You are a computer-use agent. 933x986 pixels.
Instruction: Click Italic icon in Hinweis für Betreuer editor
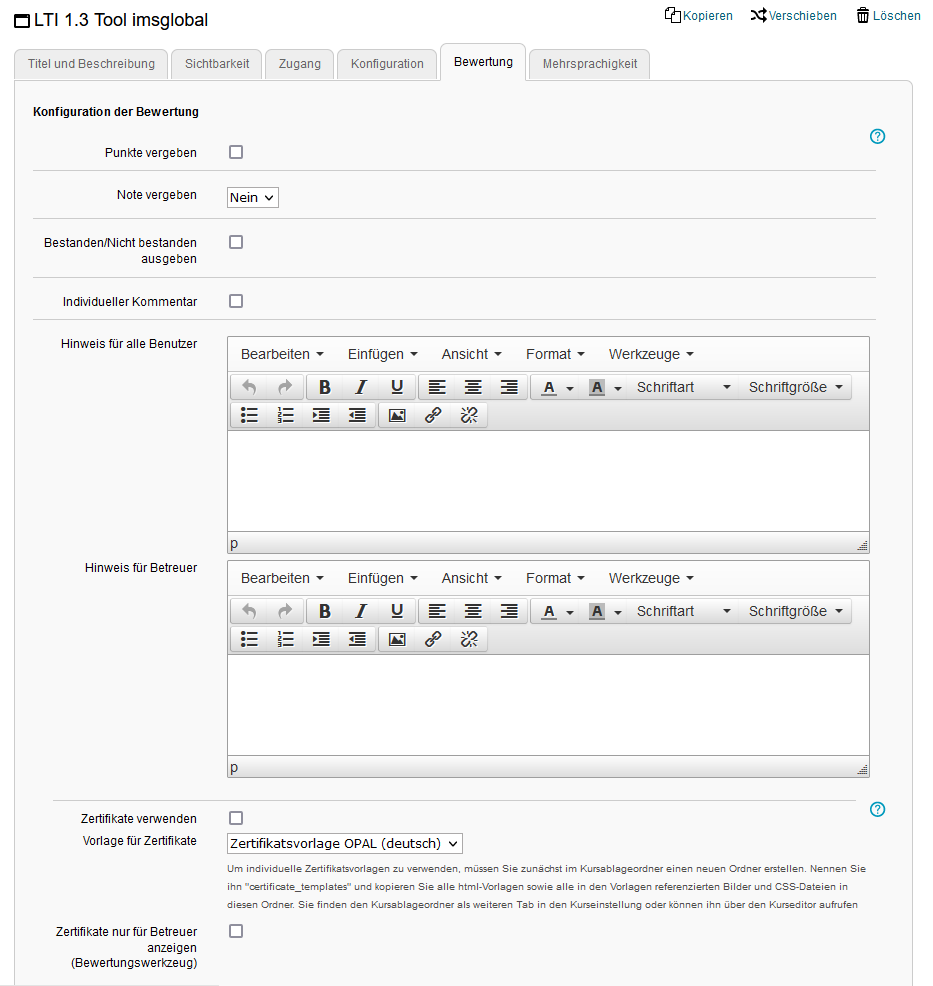361,612
